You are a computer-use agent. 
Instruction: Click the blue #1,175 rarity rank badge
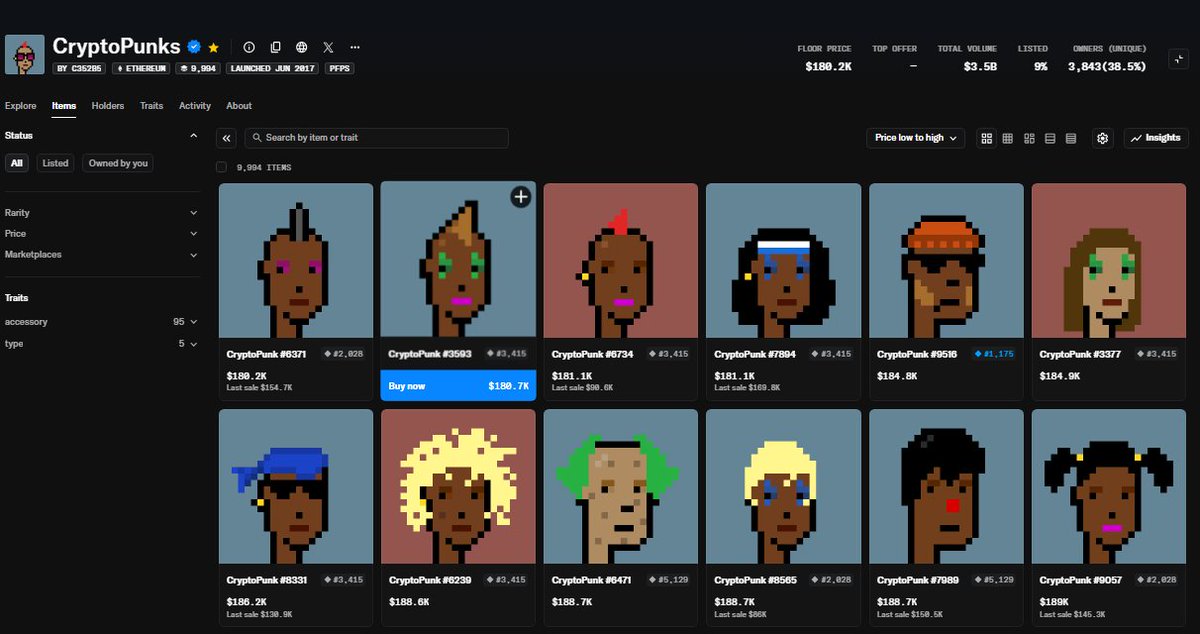click(996, 354)
